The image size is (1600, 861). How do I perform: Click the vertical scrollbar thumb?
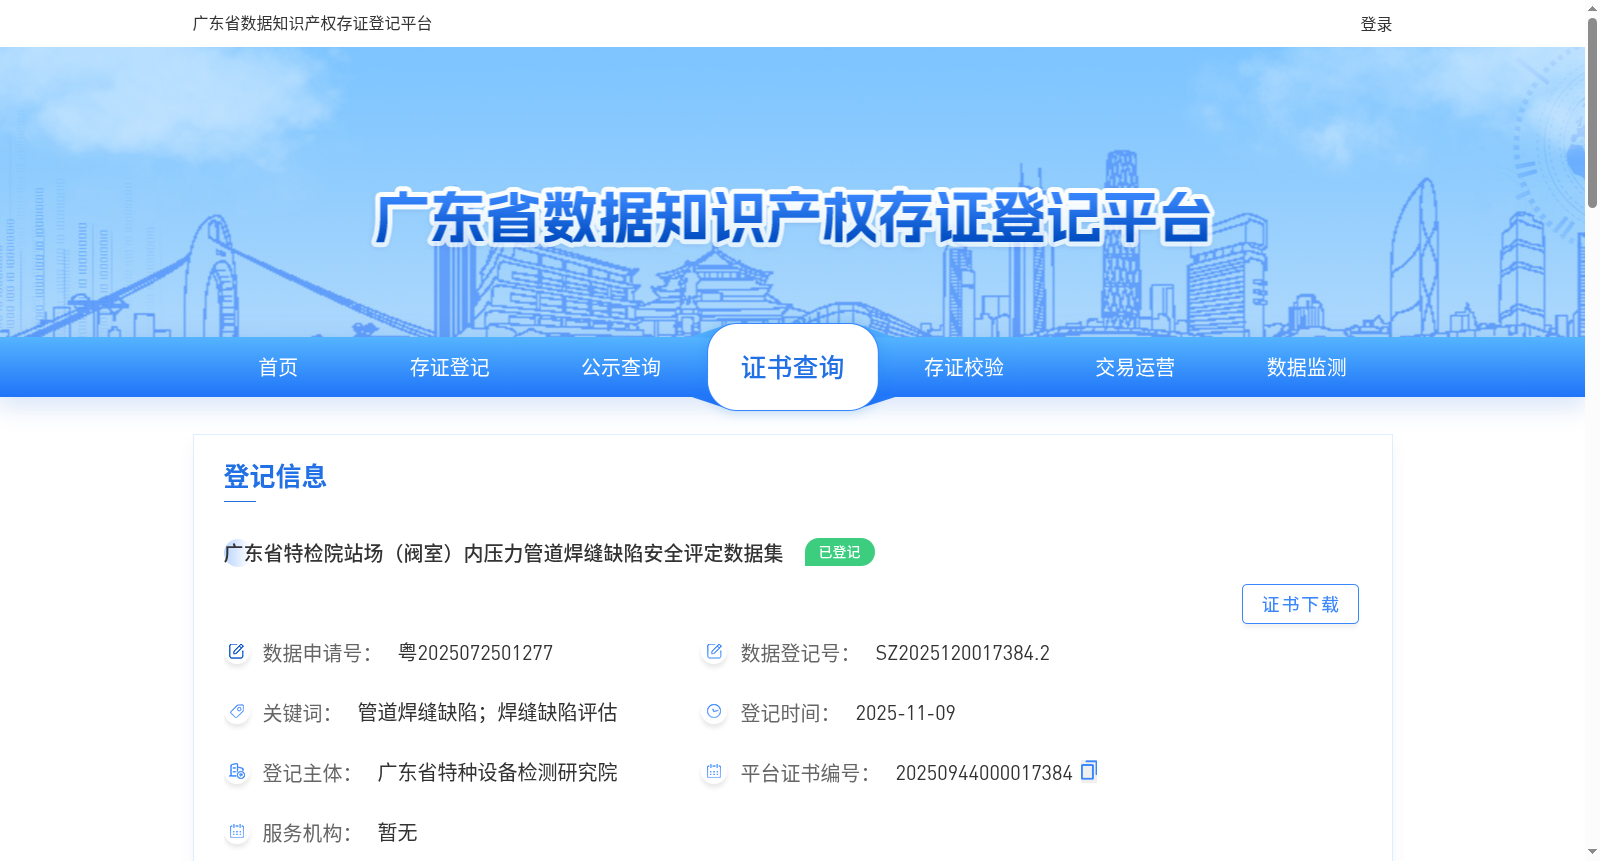pyautogui.click(x=1592, y=112)
